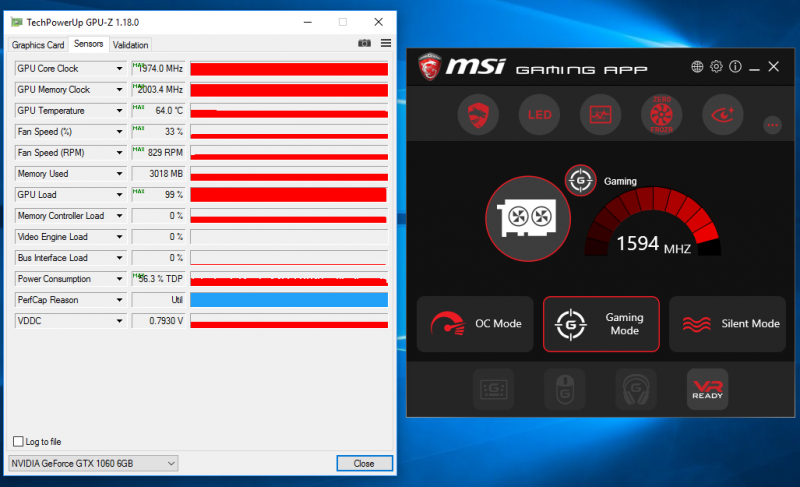Click the 56.3 % TDP value
This screenshot has width=800, height=487.
(157, 279)
